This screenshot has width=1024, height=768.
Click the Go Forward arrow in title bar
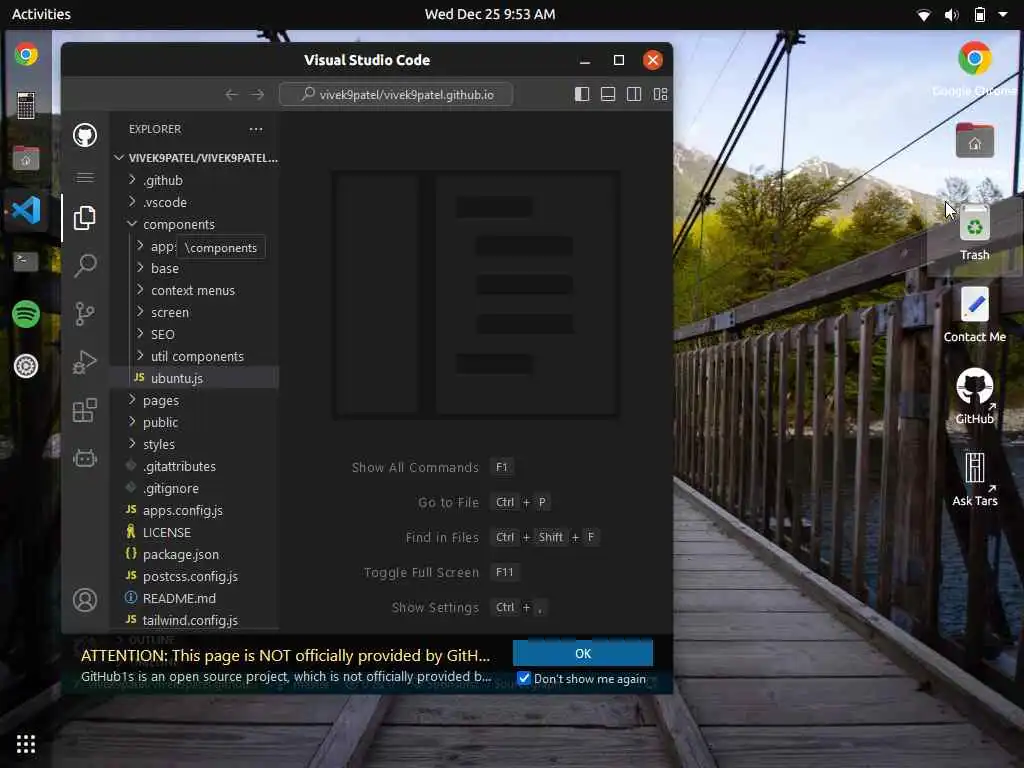[257, 95]
